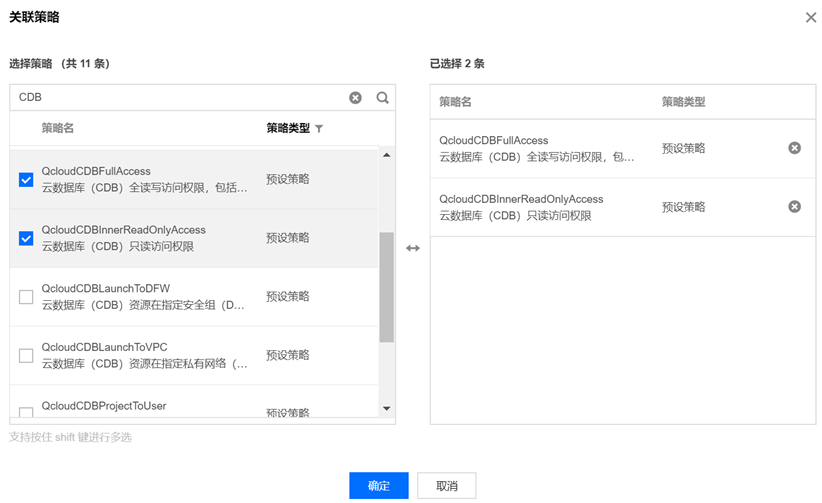The width and height of the screenshot is (822, 503).
Task: Clear the CDB search text
Action: 355,98
